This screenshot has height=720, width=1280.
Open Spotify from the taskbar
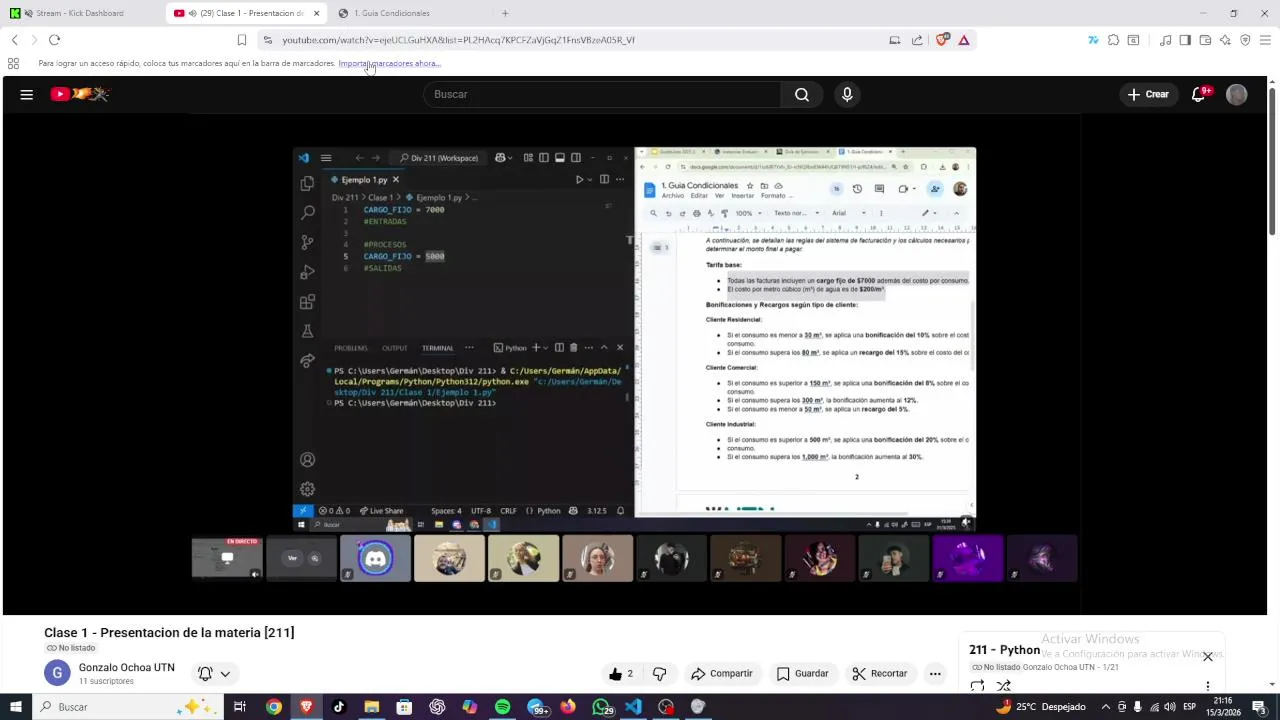(x=502, y=707)
